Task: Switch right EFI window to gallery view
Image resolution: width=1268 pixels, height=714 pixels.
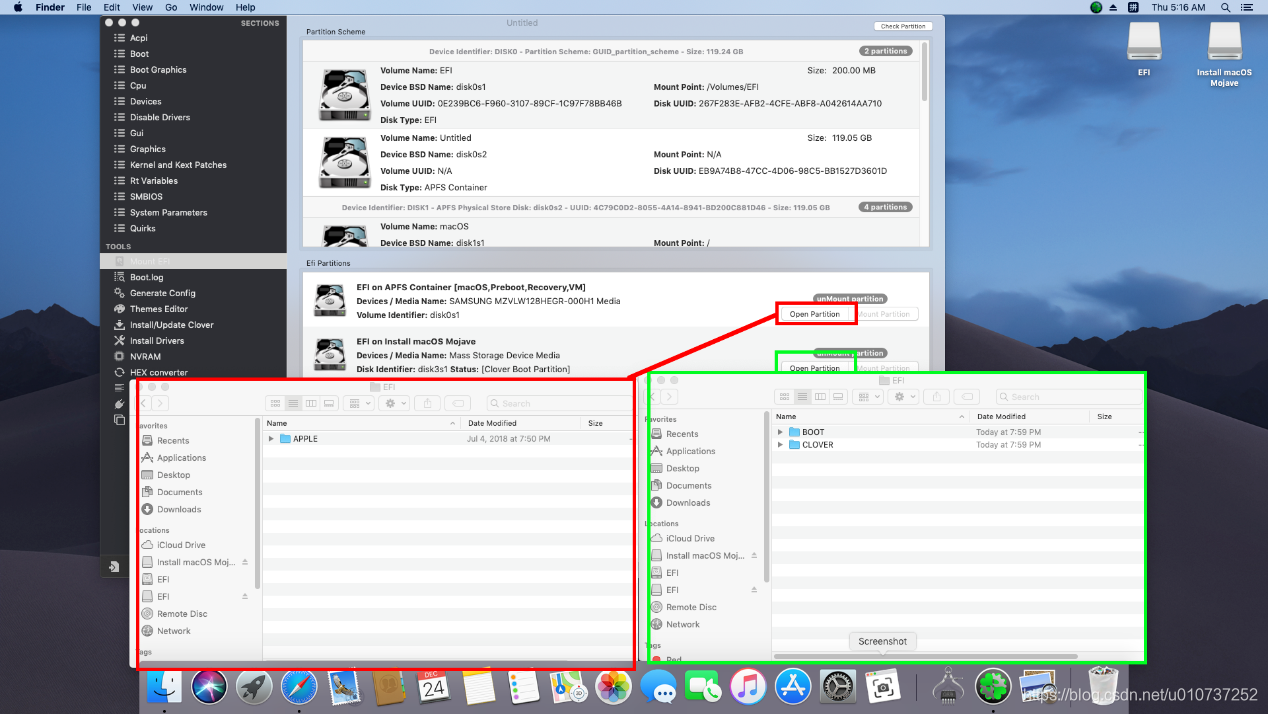Action: tap(838, 396)
